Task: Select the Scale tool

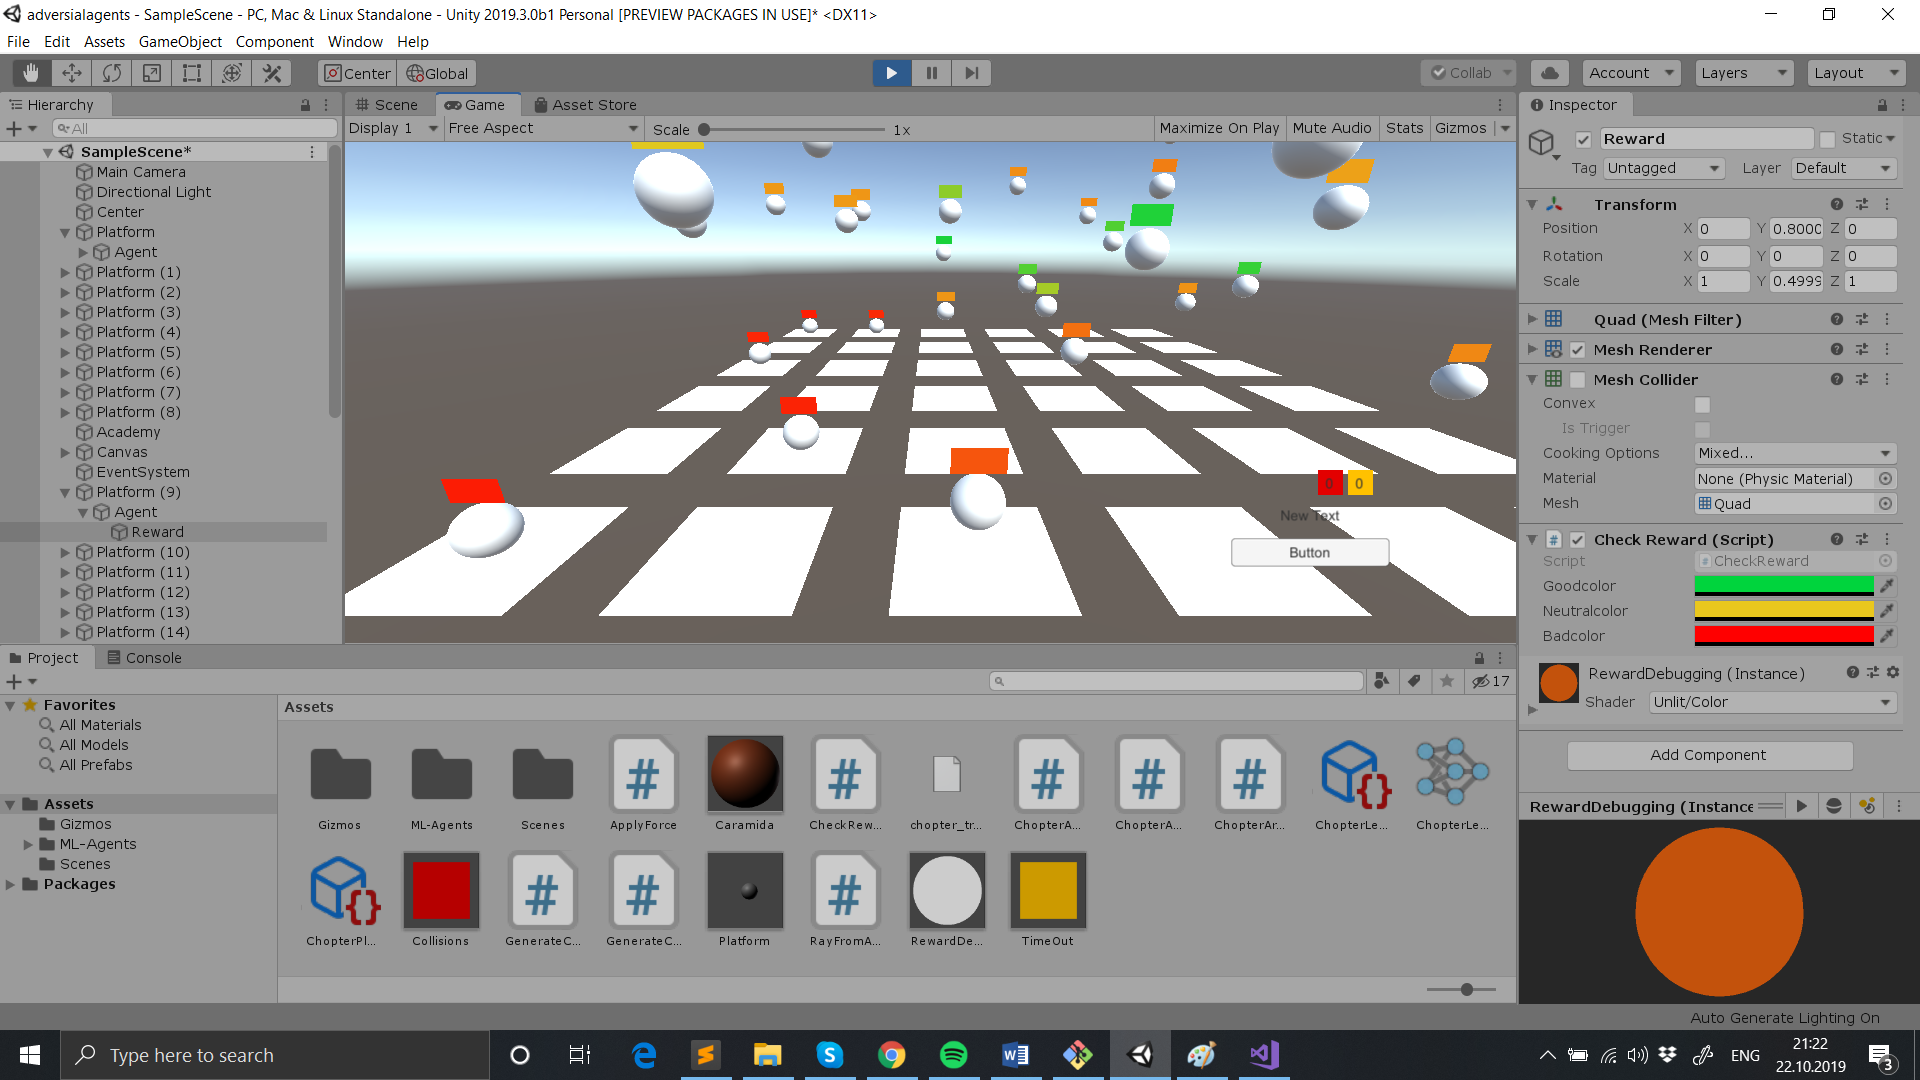Action: (151, 73)
